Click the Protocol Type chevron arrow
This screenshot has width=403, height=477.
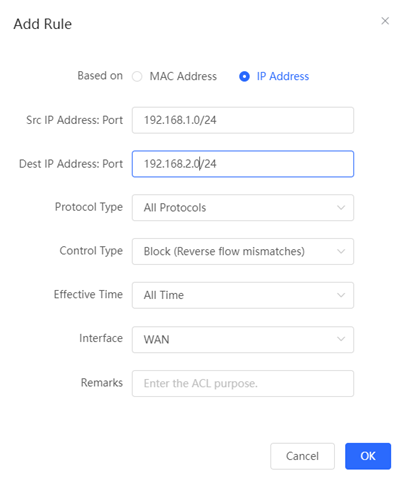[x=341, y=208]
